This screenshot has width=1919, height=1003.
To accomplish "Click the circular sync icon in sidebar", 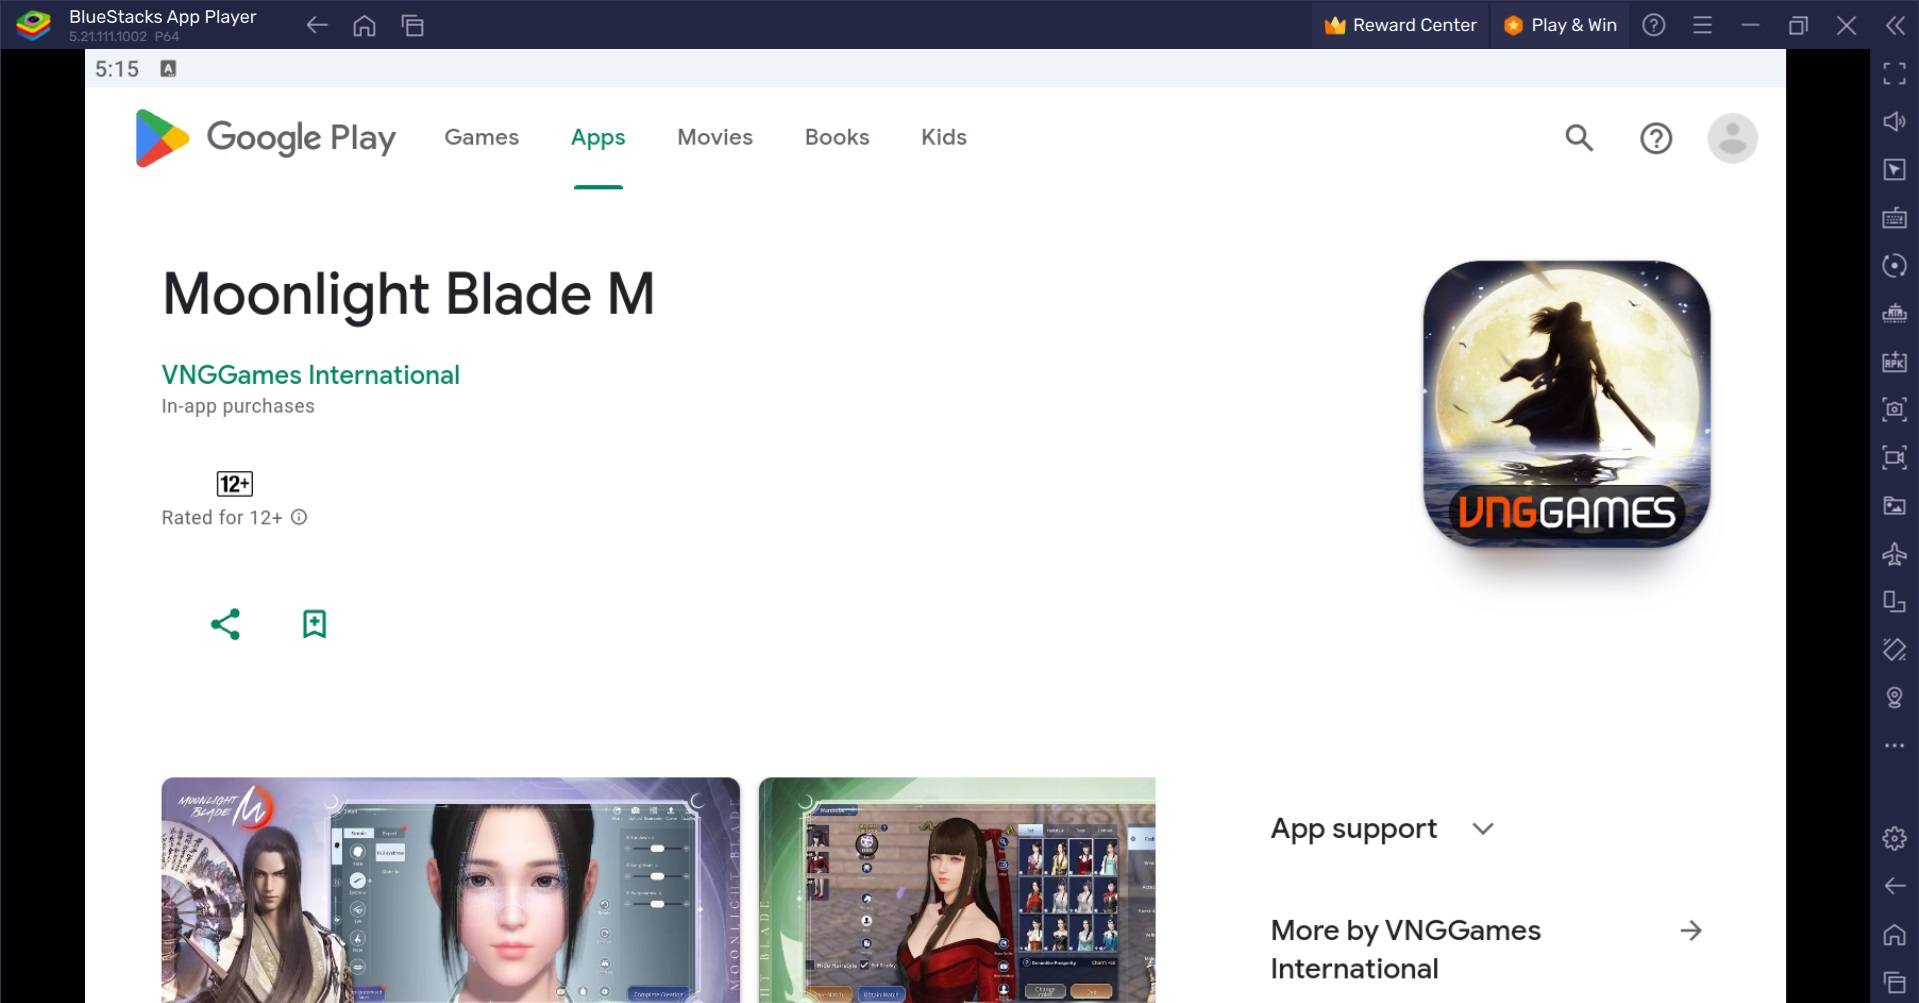I will [x=1894, y=266].
